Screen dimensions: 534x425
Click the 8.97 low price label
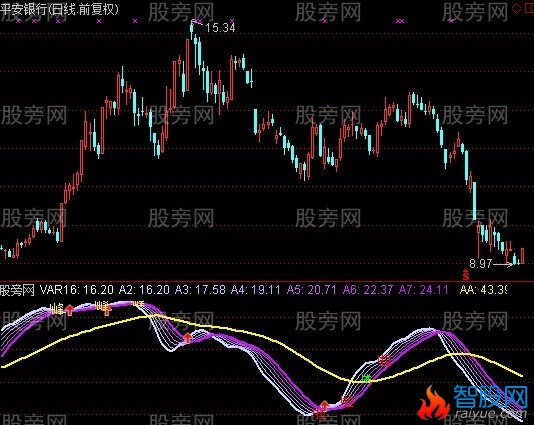click(x=481, y=263)
